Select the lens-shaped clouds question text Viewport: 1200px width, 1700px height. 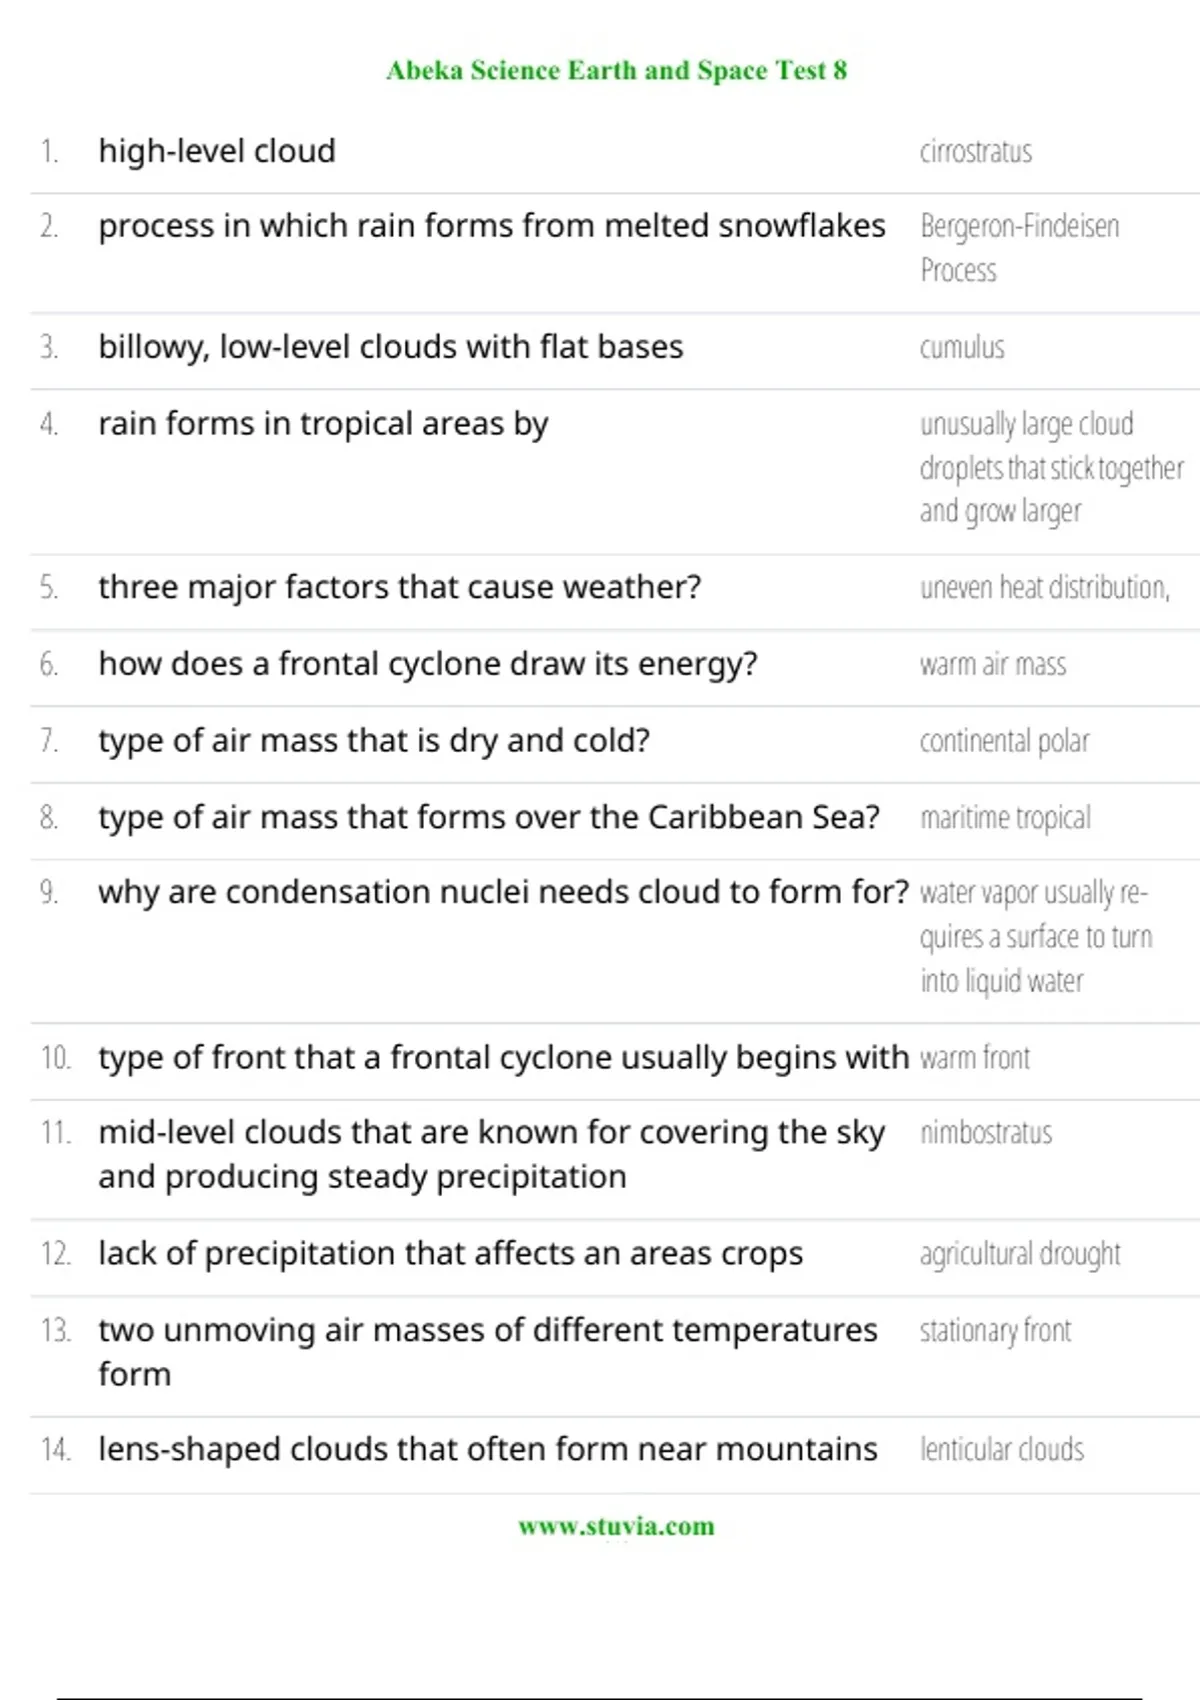[487, 1449]
